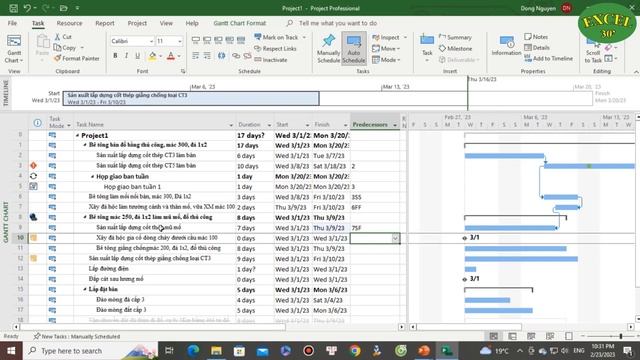Click Tell me what you want to do
This screenshot has height=360, width=640.
pyautogui.click(x=338, y=23)
